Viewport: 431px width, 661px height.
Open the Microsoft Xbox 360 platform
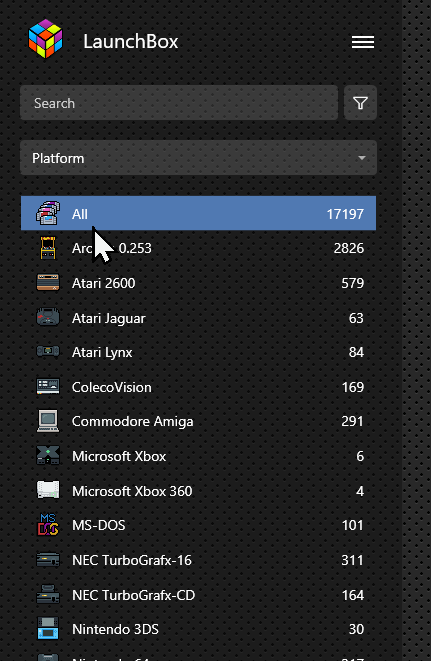(x=198, y=491)
